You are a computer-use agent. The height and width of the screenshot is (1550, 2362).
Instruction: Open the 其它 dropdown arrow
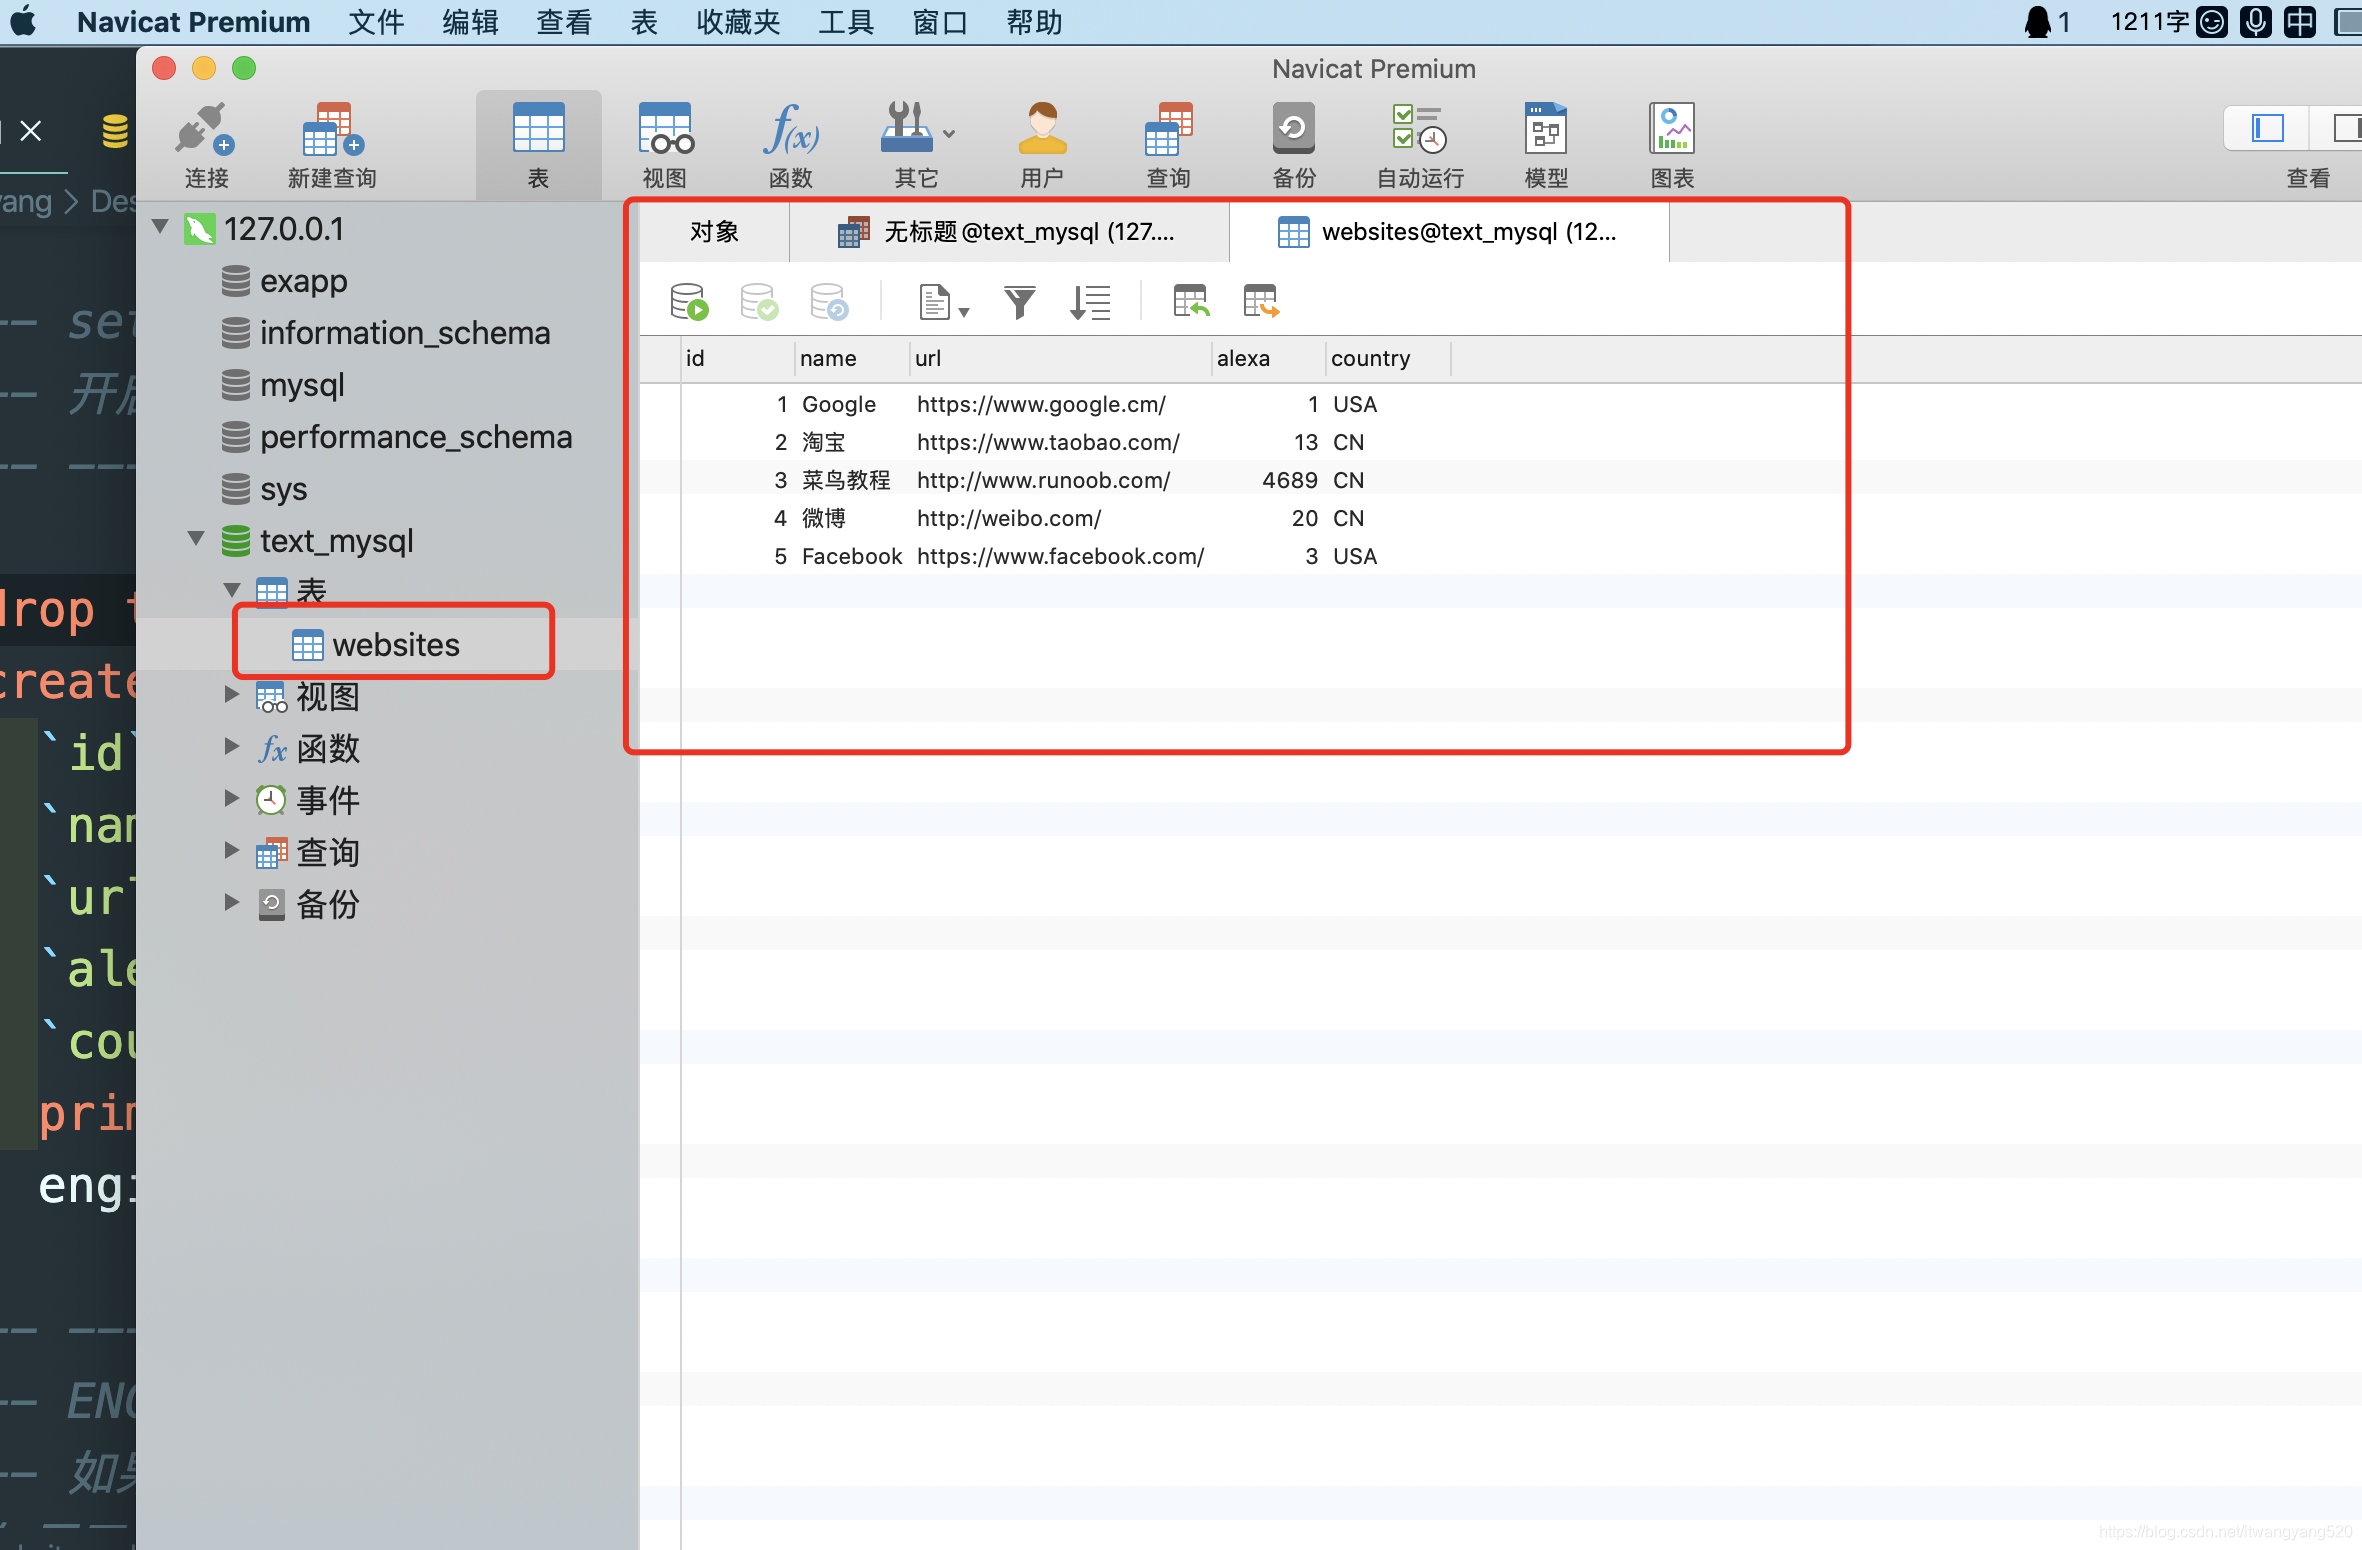tap(949, 133)
